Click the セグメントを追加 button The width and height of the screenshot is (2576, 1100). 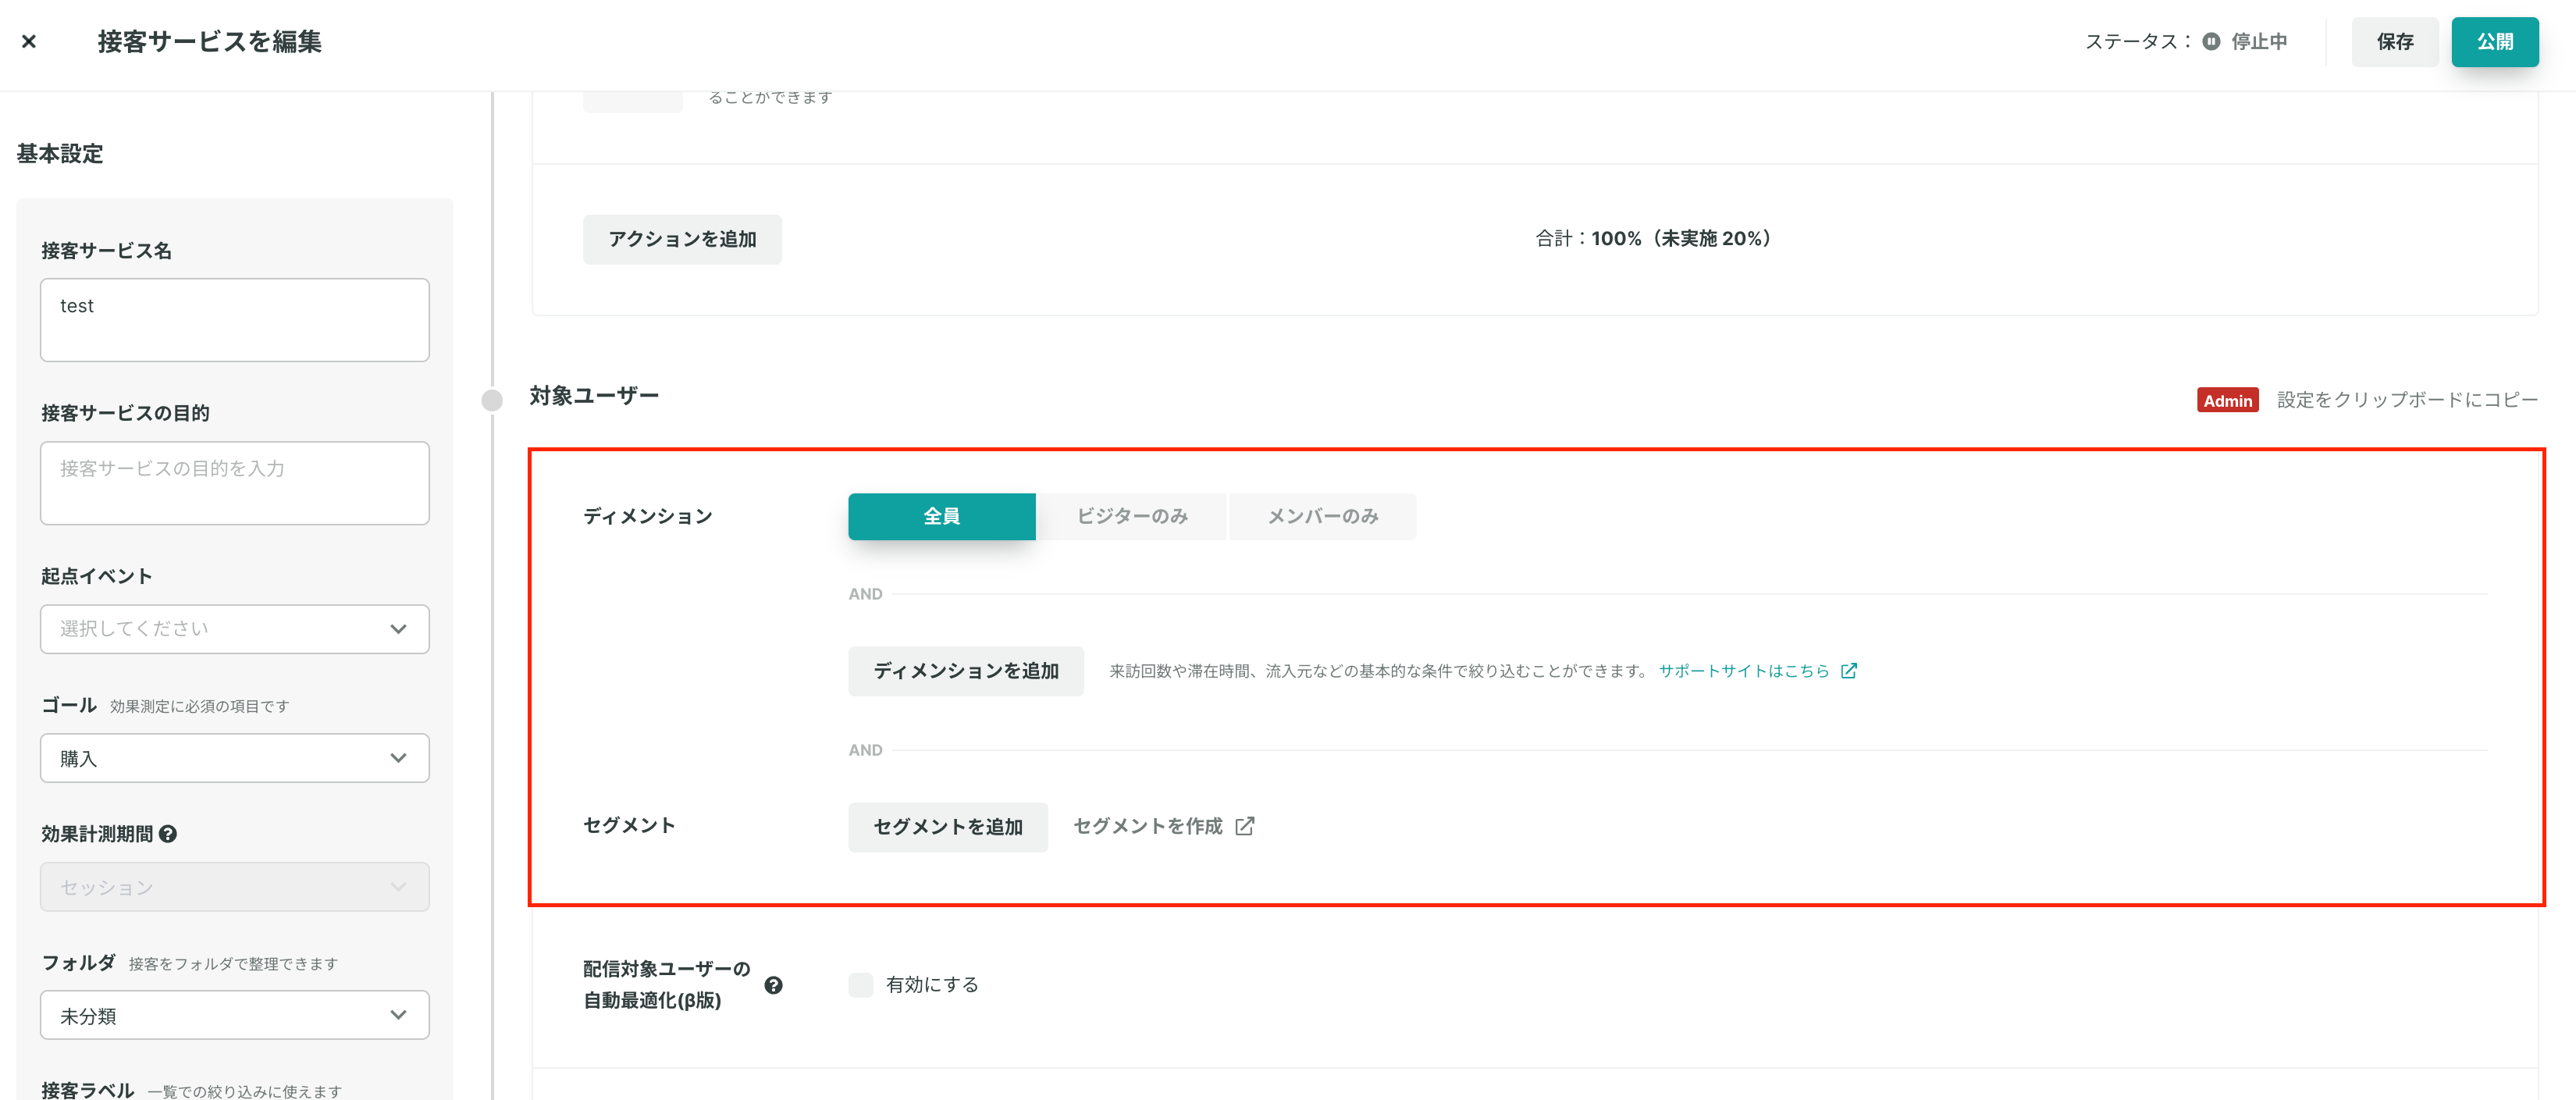947,827
